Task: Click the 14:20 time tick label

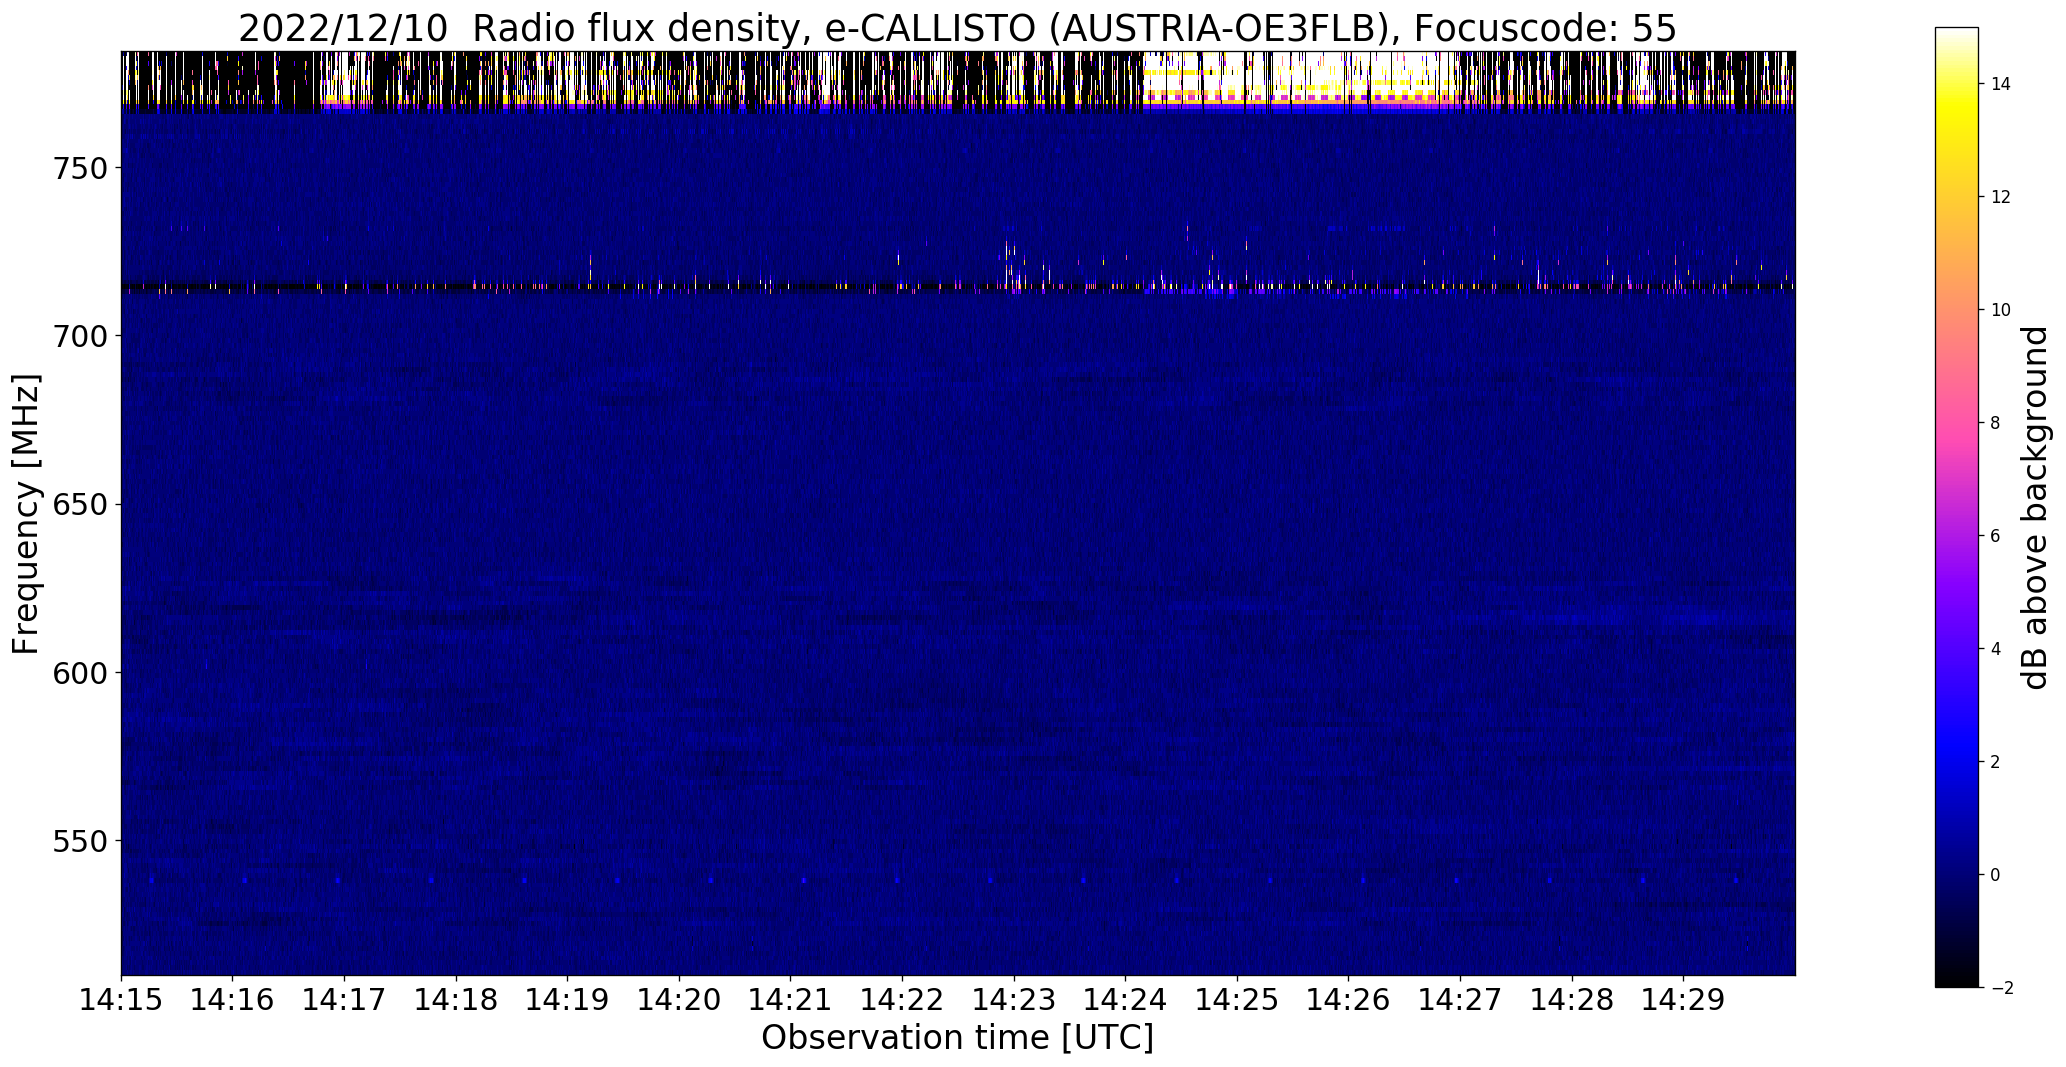Action: [680, 1000]
